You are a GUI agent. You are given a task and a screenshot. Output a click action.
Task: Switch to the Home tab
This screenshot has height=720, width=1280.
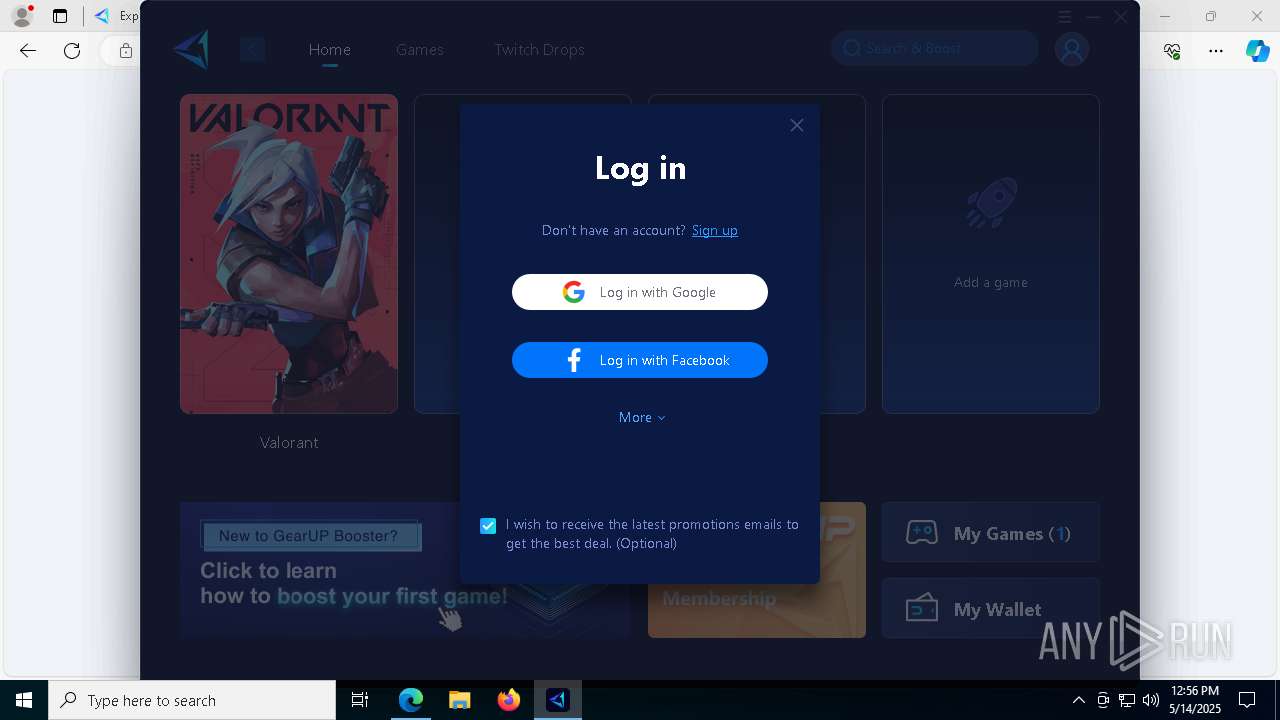[329, 49]
